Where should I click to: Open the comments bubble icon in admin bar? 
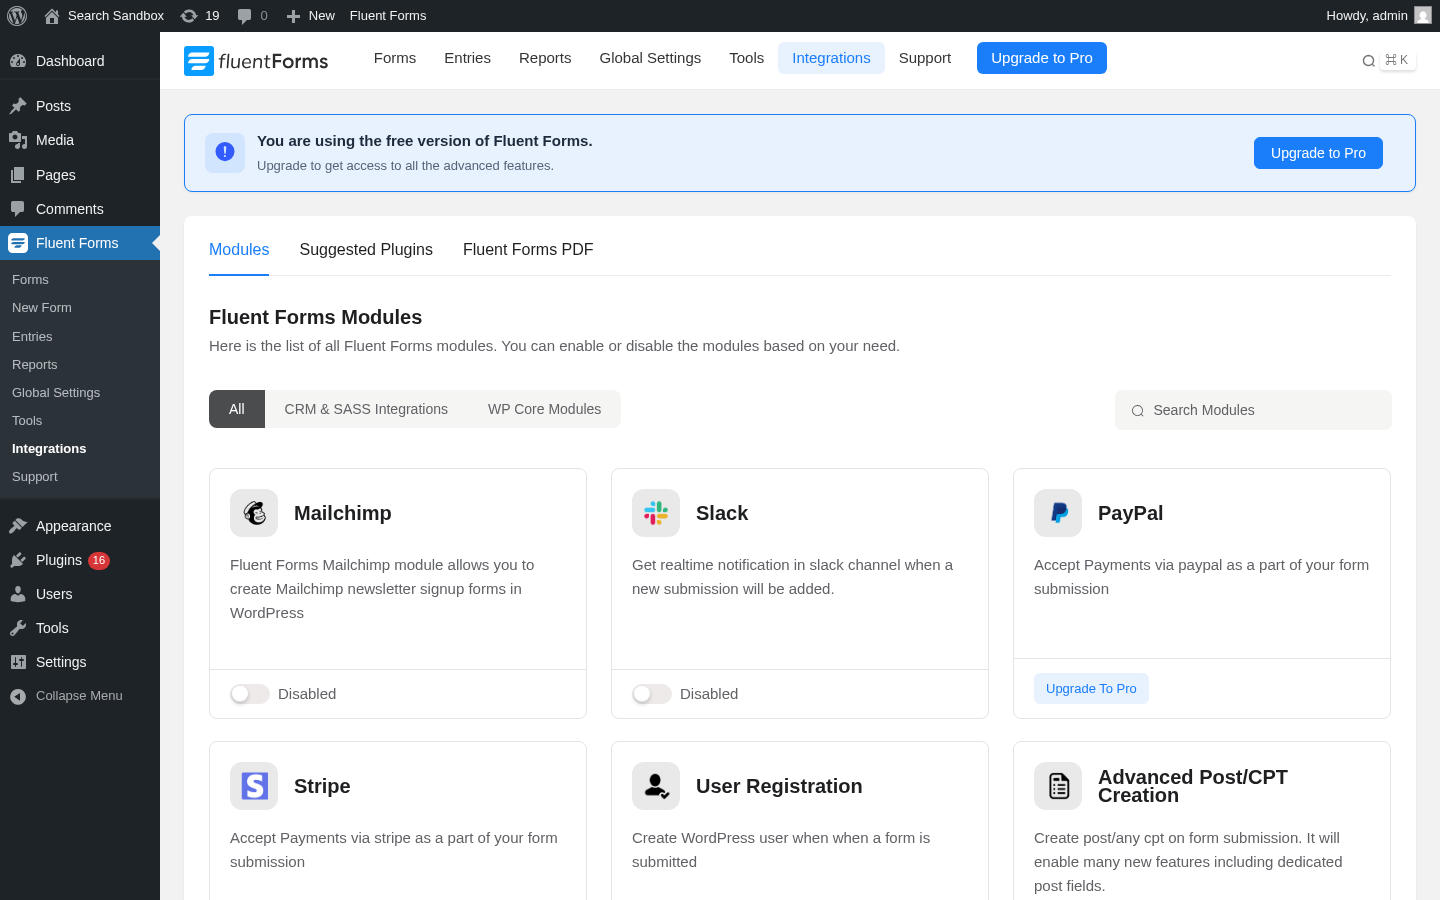point(245,16)
